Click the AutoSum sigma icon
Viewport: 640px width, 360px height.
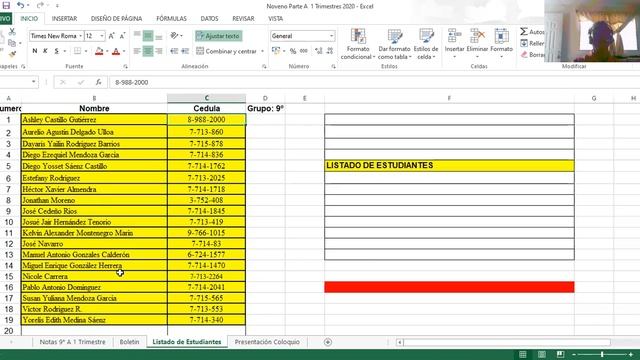pyautogui.click(x=524, y=31)
